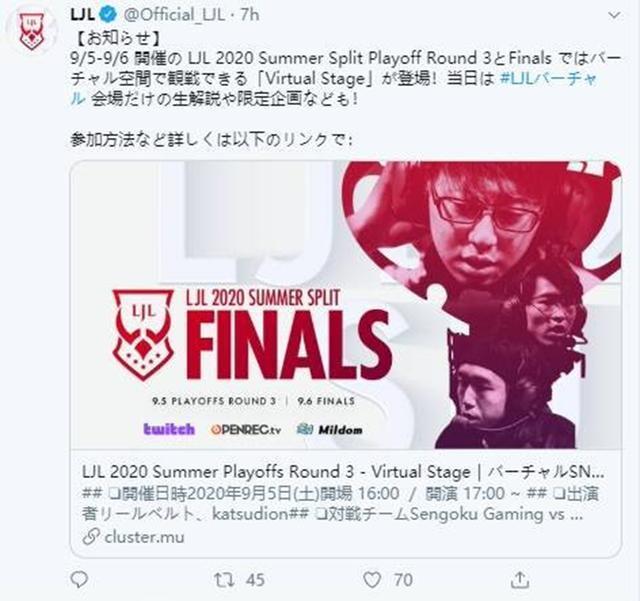This screenshot has width=640, height=601.
Task: Click the OPENREC.tv logo in banner
Action: (x=246, y=430)
